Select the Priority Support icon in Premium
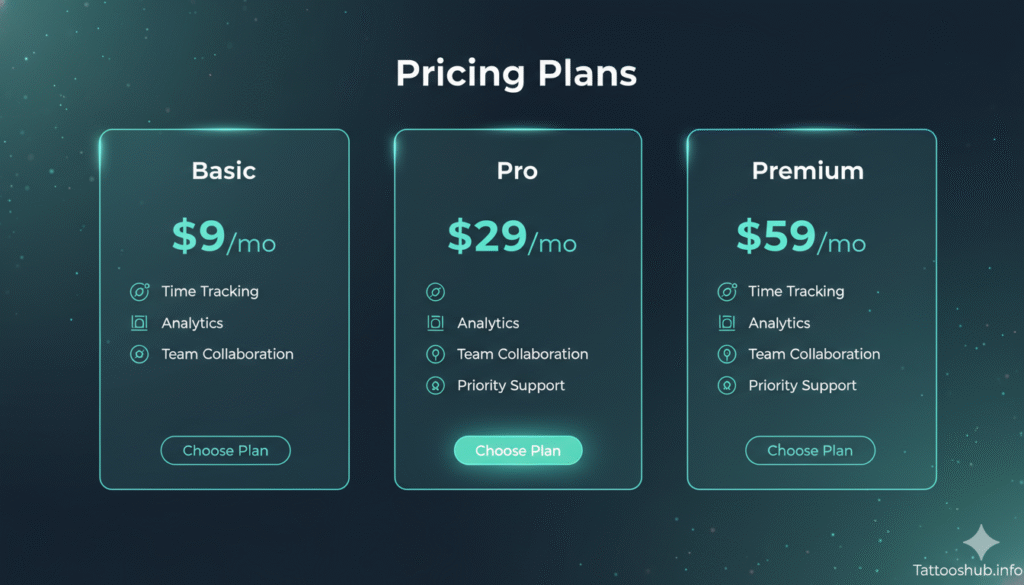The width and height of the screenshot is (1024, 585). coord(727,385)
